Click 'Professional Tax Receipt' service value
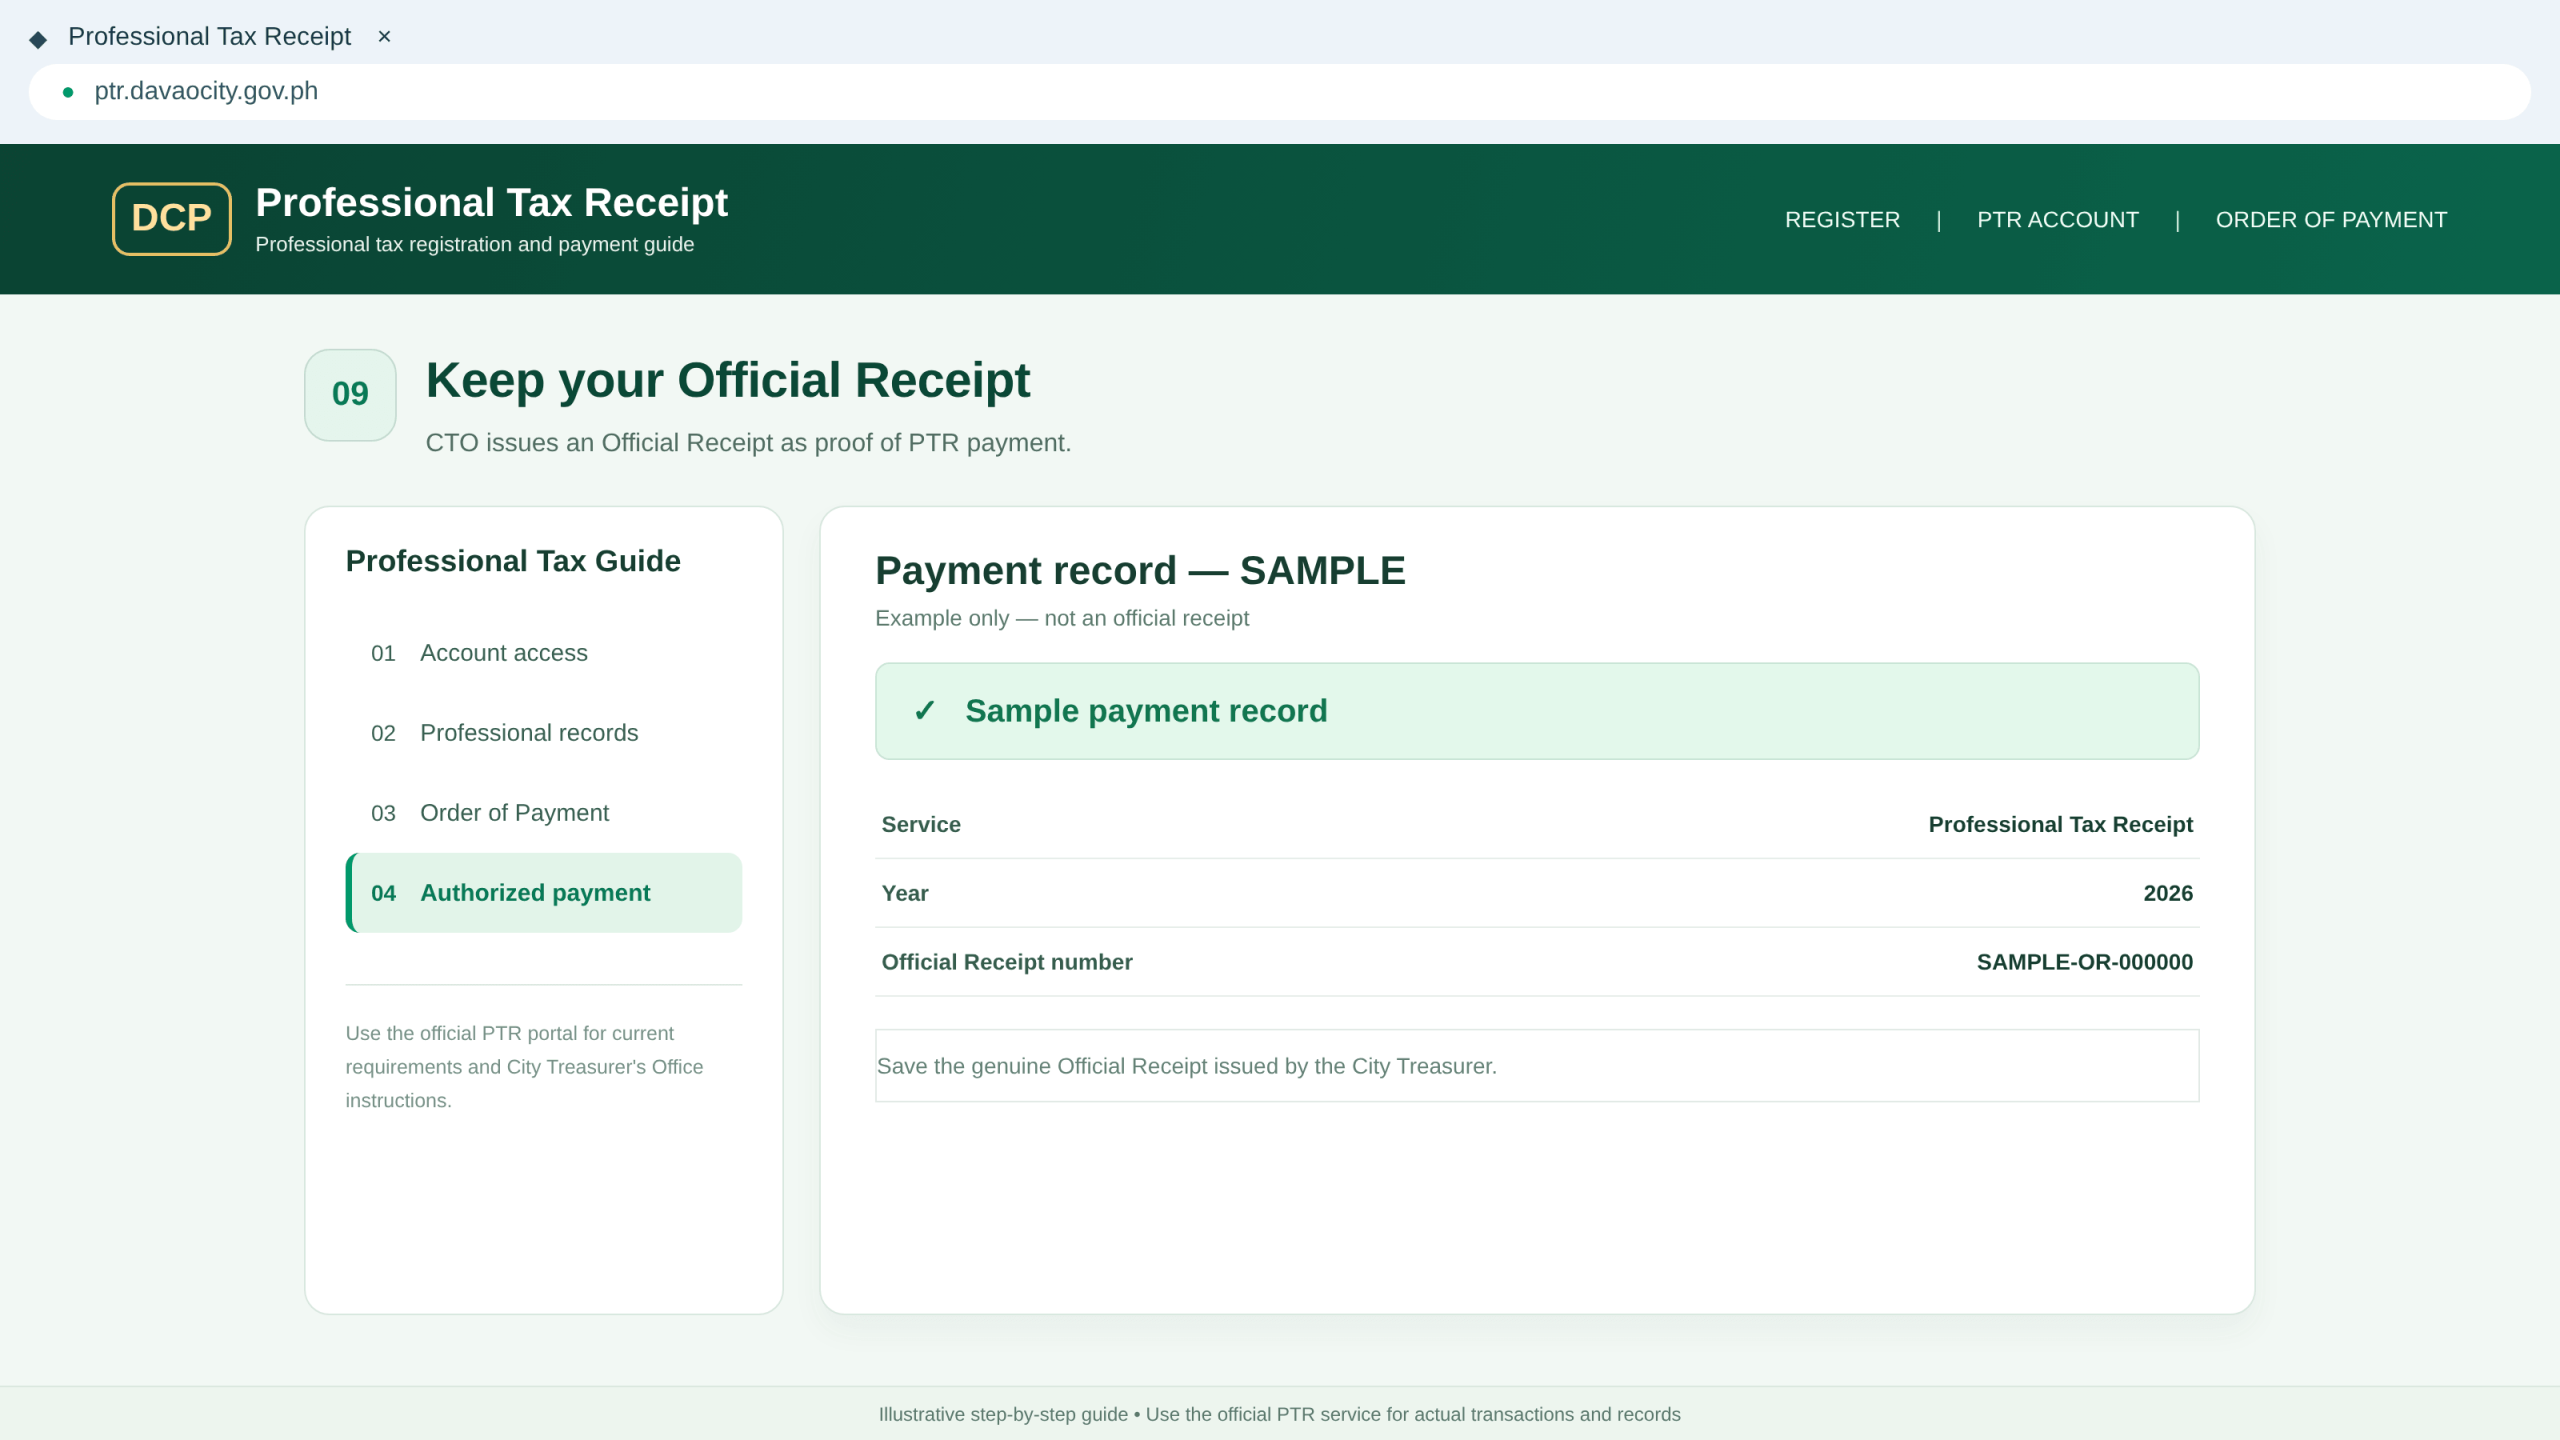 pos(2060,824)
